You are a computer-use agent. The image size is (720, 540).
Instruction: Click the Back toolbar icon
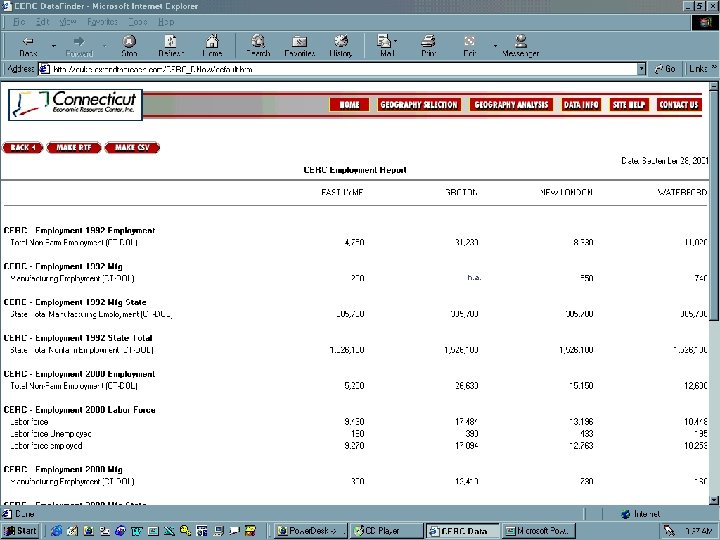pos(28,46)
